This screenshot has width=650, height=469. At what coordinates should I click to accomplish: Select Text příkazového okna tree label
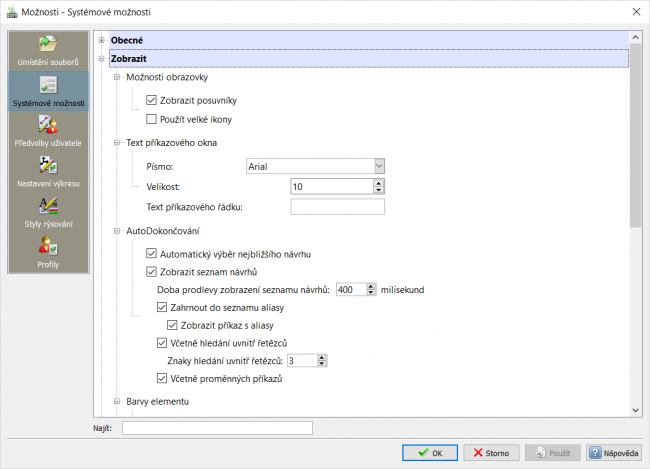172,143
